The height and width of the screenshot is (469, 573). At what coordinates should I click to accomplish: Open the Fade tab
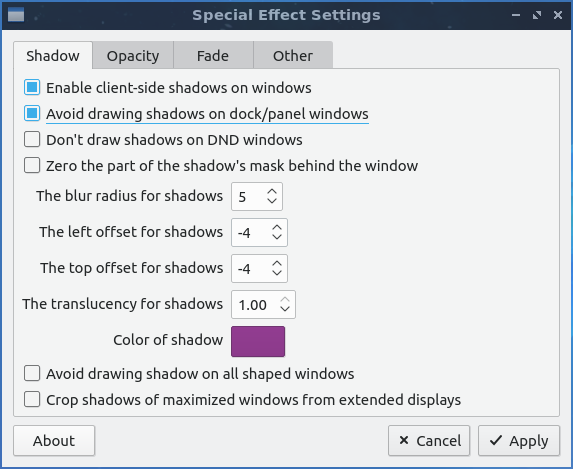point(213,56)
